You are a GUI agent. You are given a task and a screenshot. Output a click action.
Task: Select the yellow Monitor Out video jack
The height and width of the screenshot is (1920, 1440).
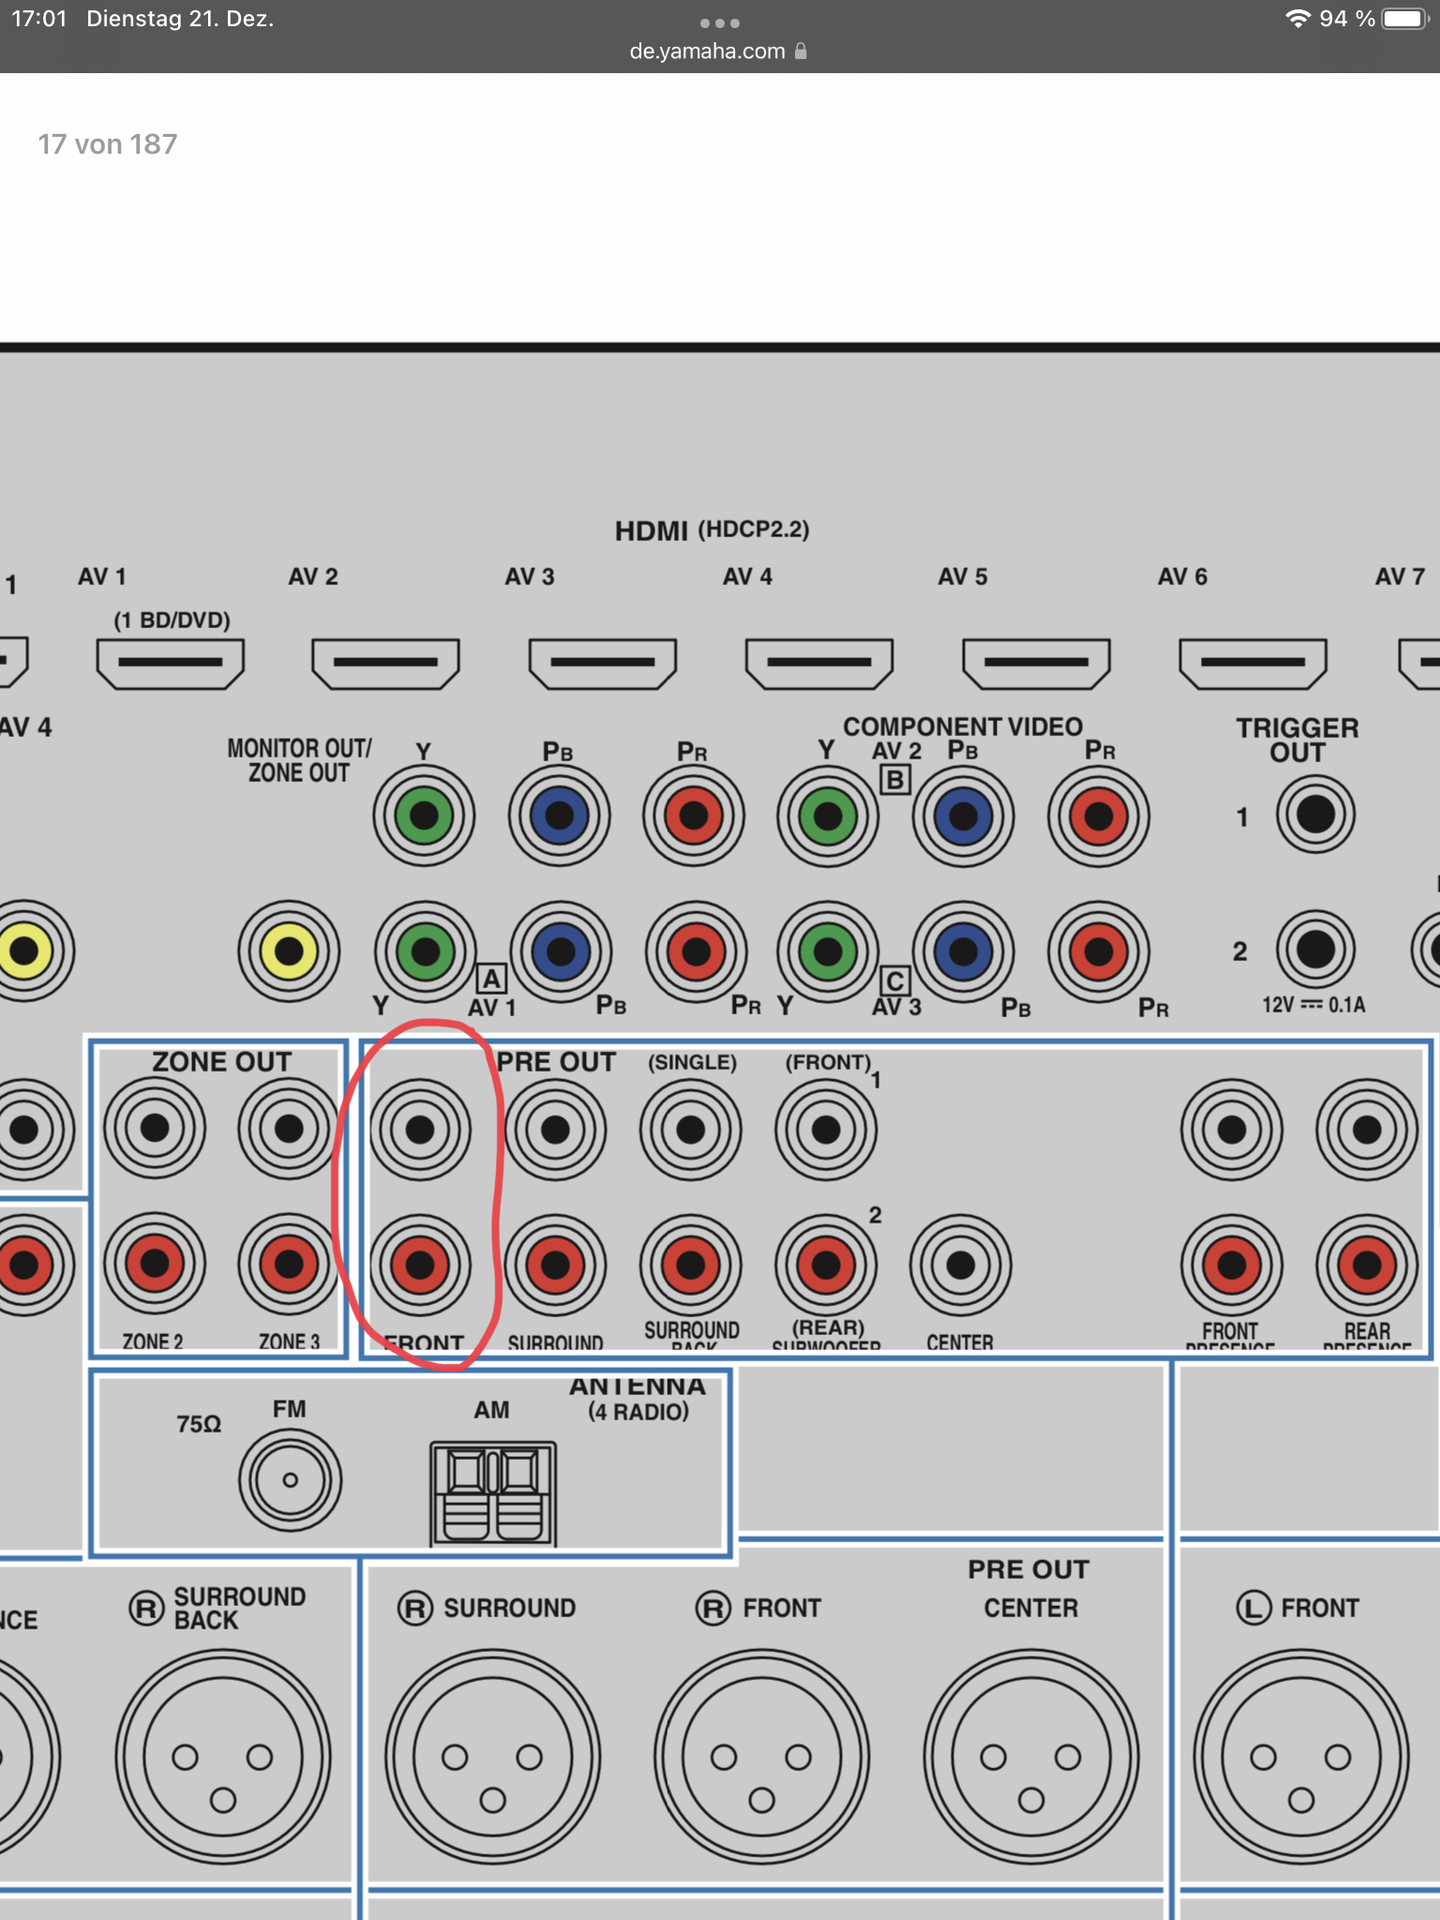(289, 951)
